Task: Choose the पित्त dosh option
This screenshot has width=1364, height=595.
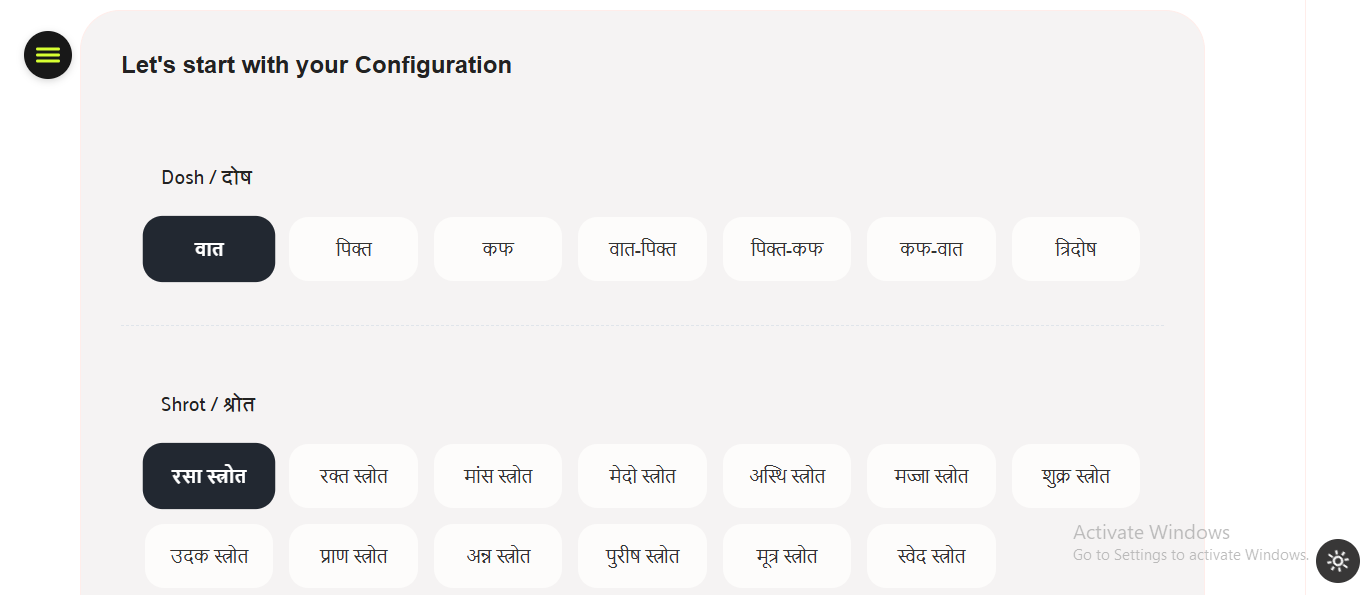Action: coord(353,249)
